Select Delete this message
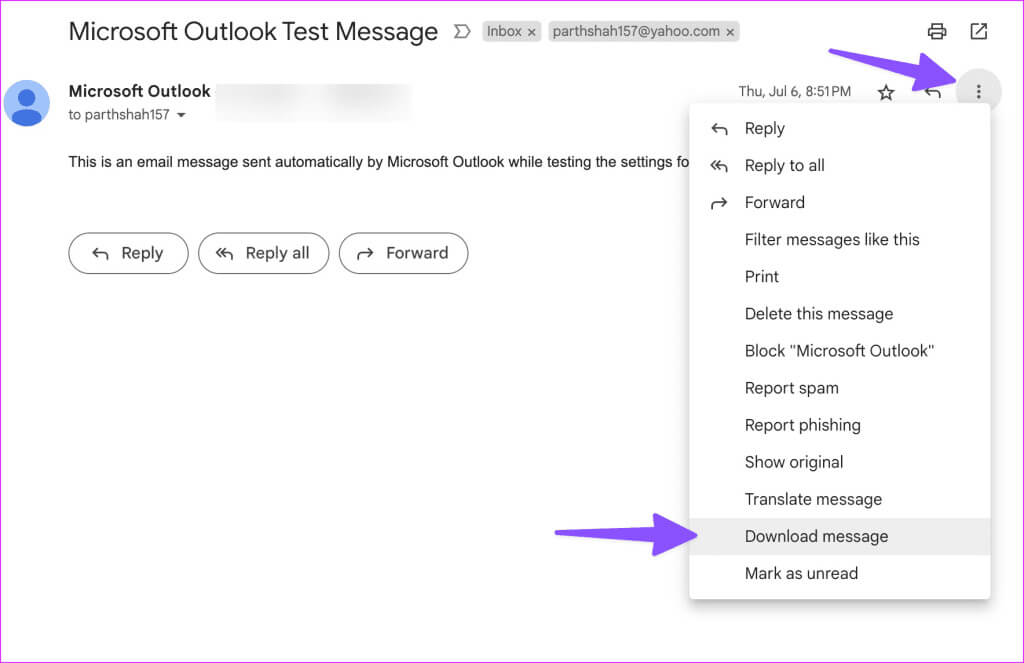 tap(840, 314)
